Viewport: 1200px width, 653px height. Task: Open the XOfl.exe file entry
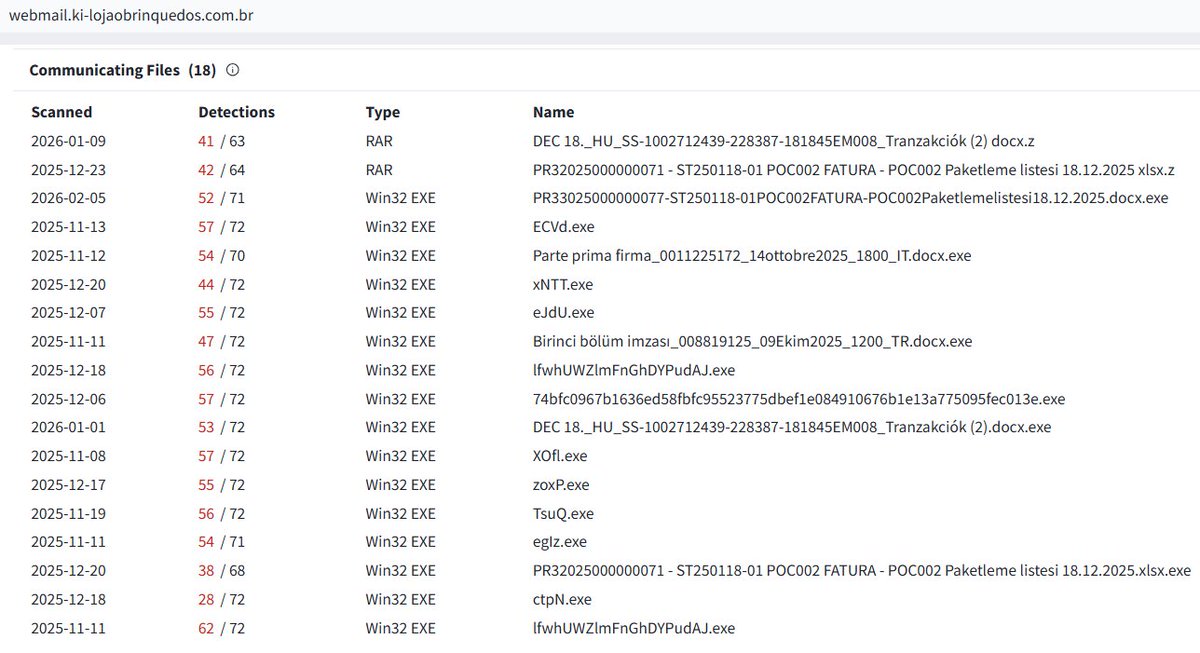point(560,456)
